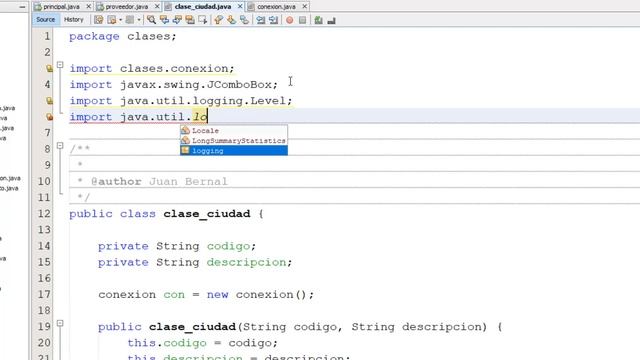Click Shift Line Left icon

tap(260, 20)
